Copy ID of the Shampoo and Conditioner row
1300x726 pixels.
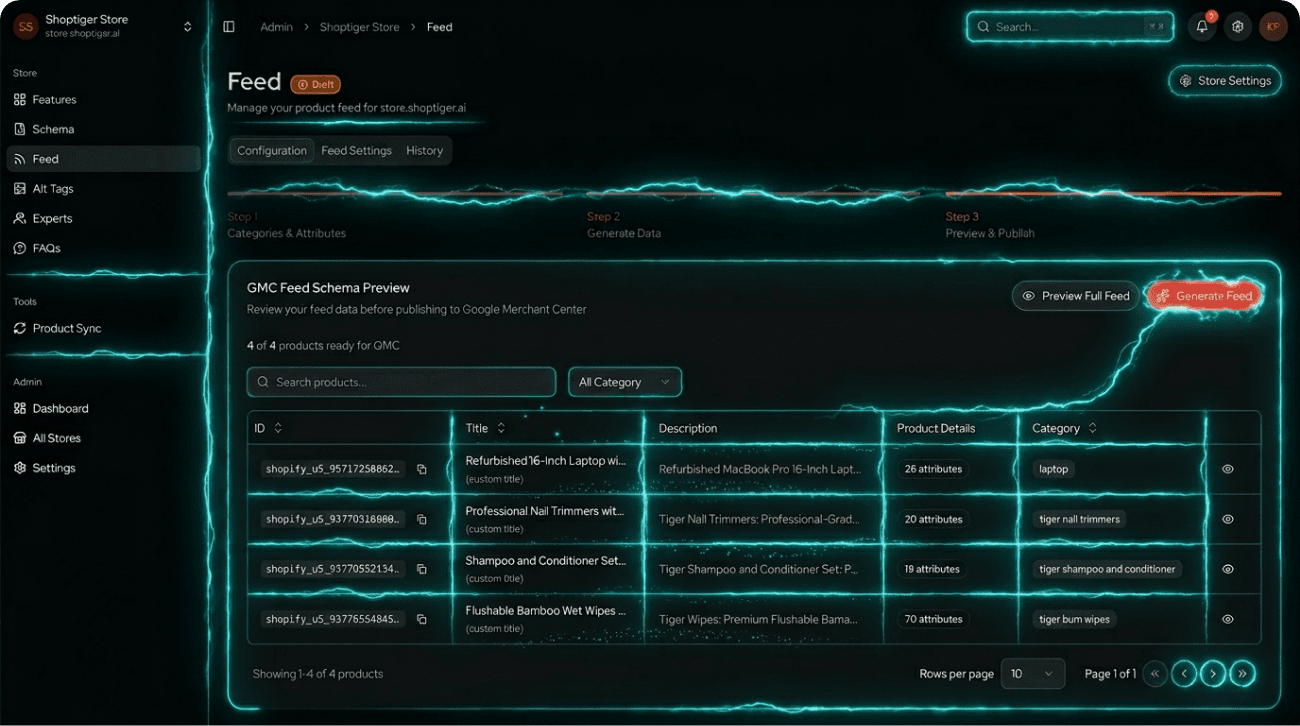tap(422, 569)
